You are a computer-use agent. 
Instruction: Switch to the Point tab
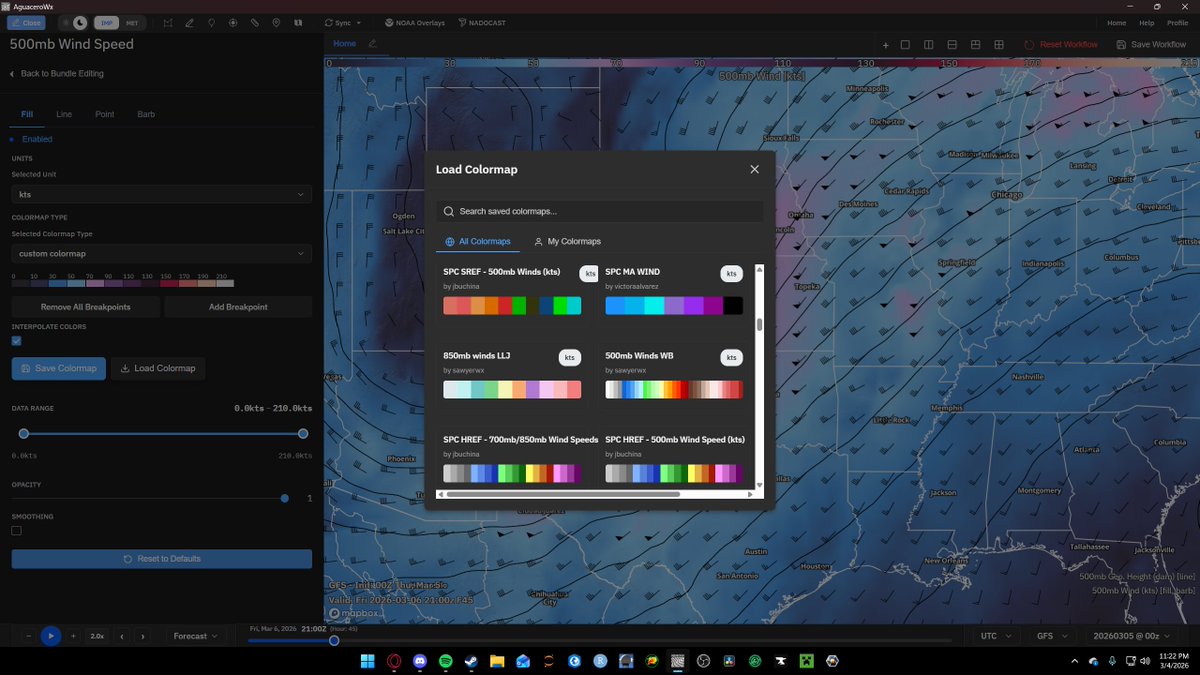[x=105, y=114]
